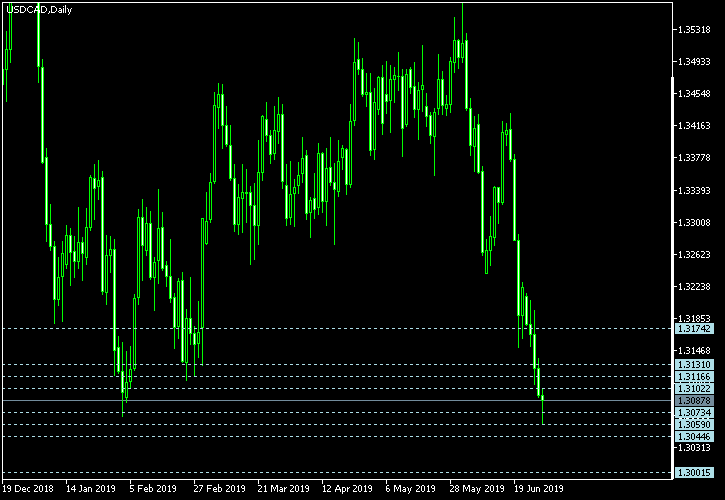Click the USDCAD,Daily chart title
This screenshot has width=725, height=500.
pyautogui.click(x=39, y=10)
